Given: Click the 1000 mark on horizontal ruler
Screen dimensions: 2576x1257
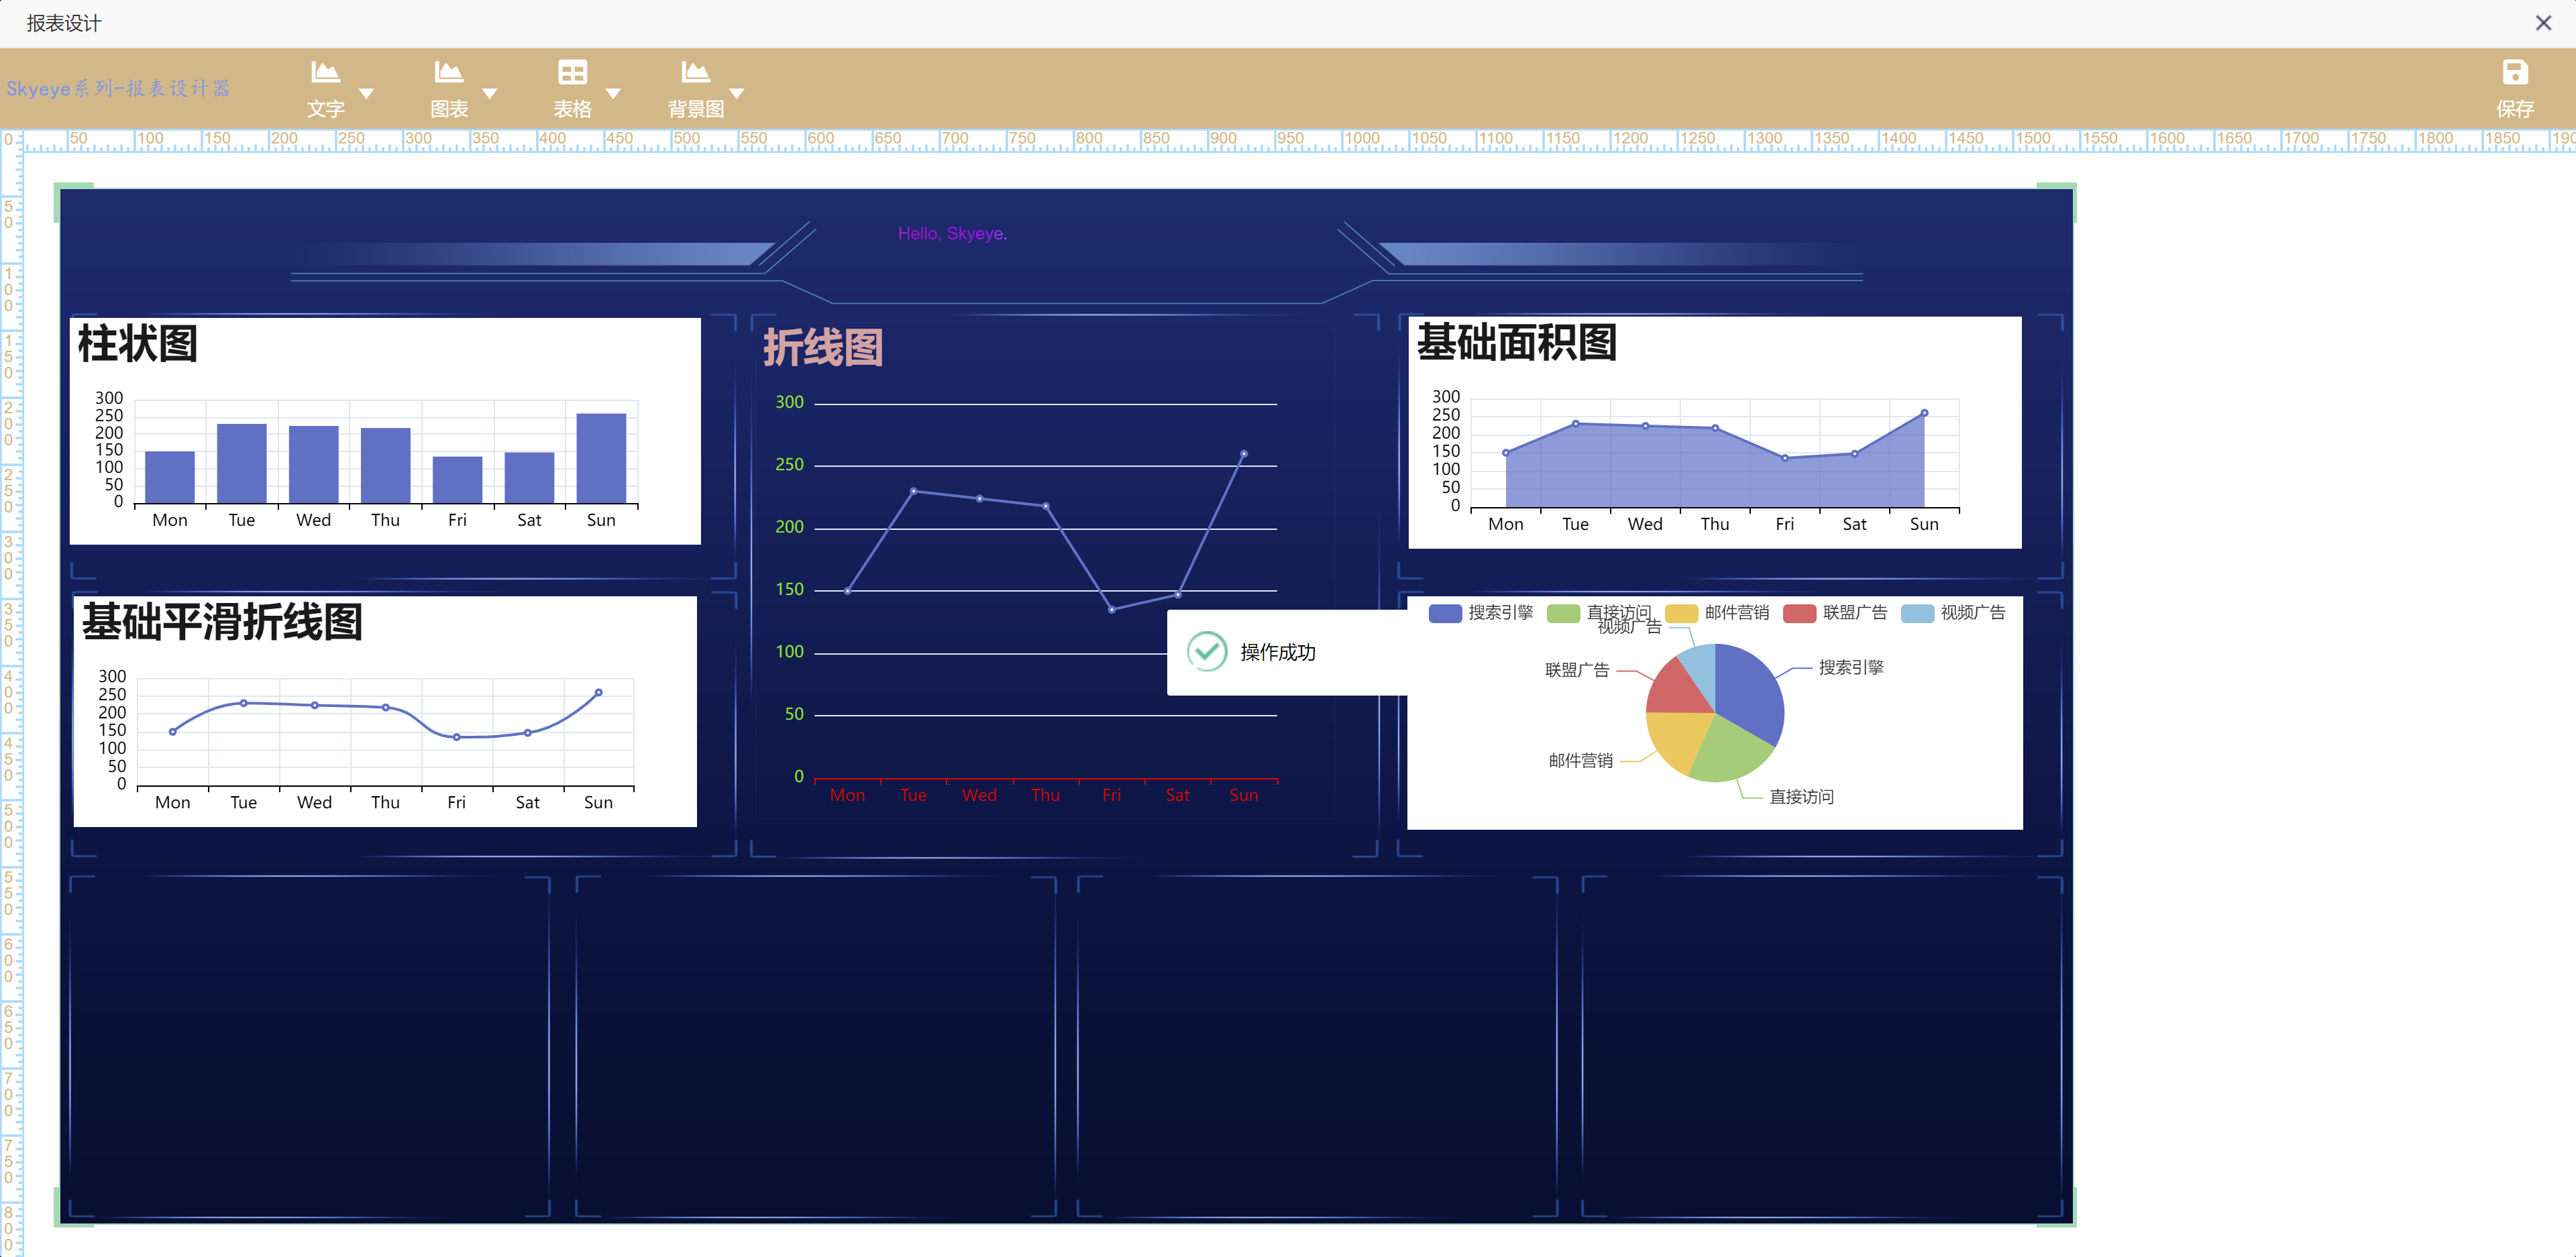Looking at the screenshot, I should [x=1362, y=138].
